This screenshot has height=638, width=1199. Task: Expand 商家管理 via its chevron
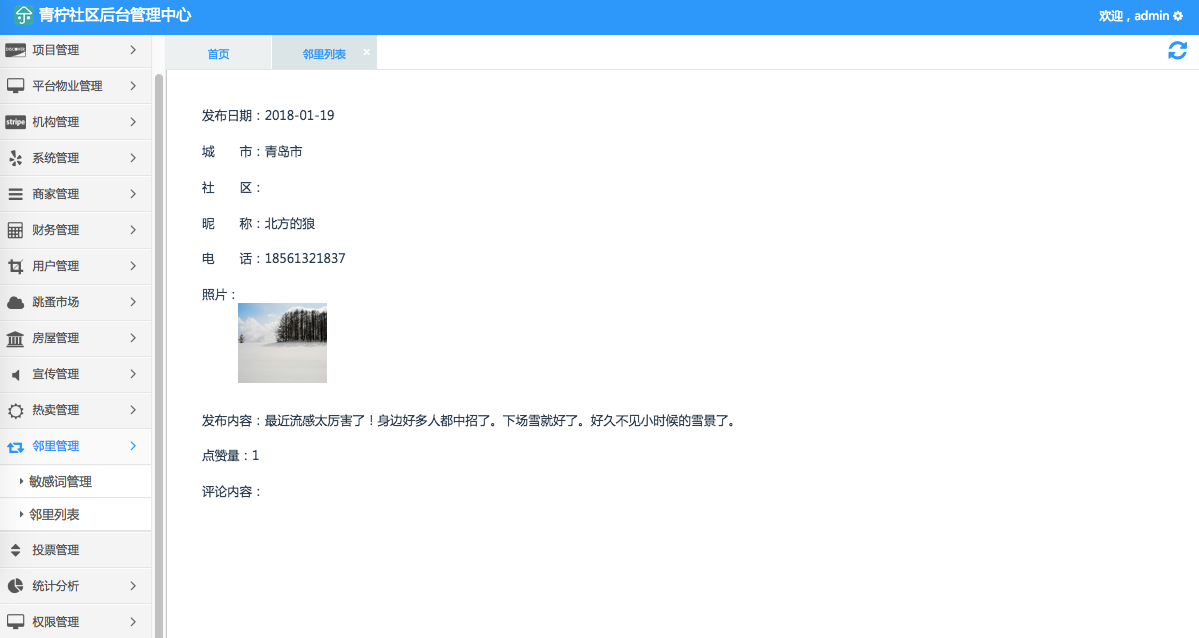(x=133, y=194)
